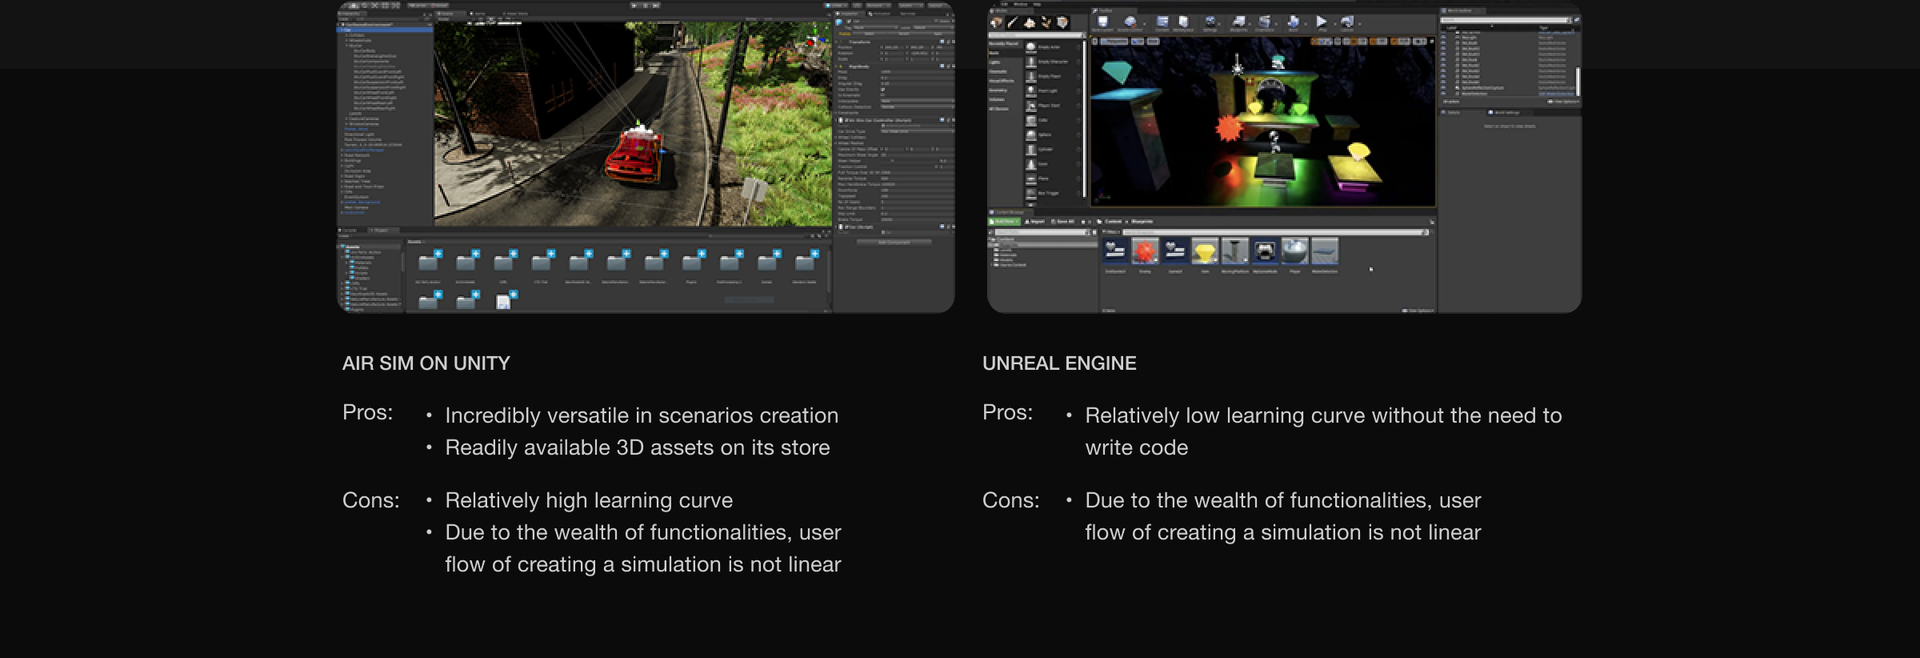The width and height of the screenshot is (1920, 658).
Task: Select the MovingPlatform asset thumbnail in Unreal
Action: [1235, 251]
